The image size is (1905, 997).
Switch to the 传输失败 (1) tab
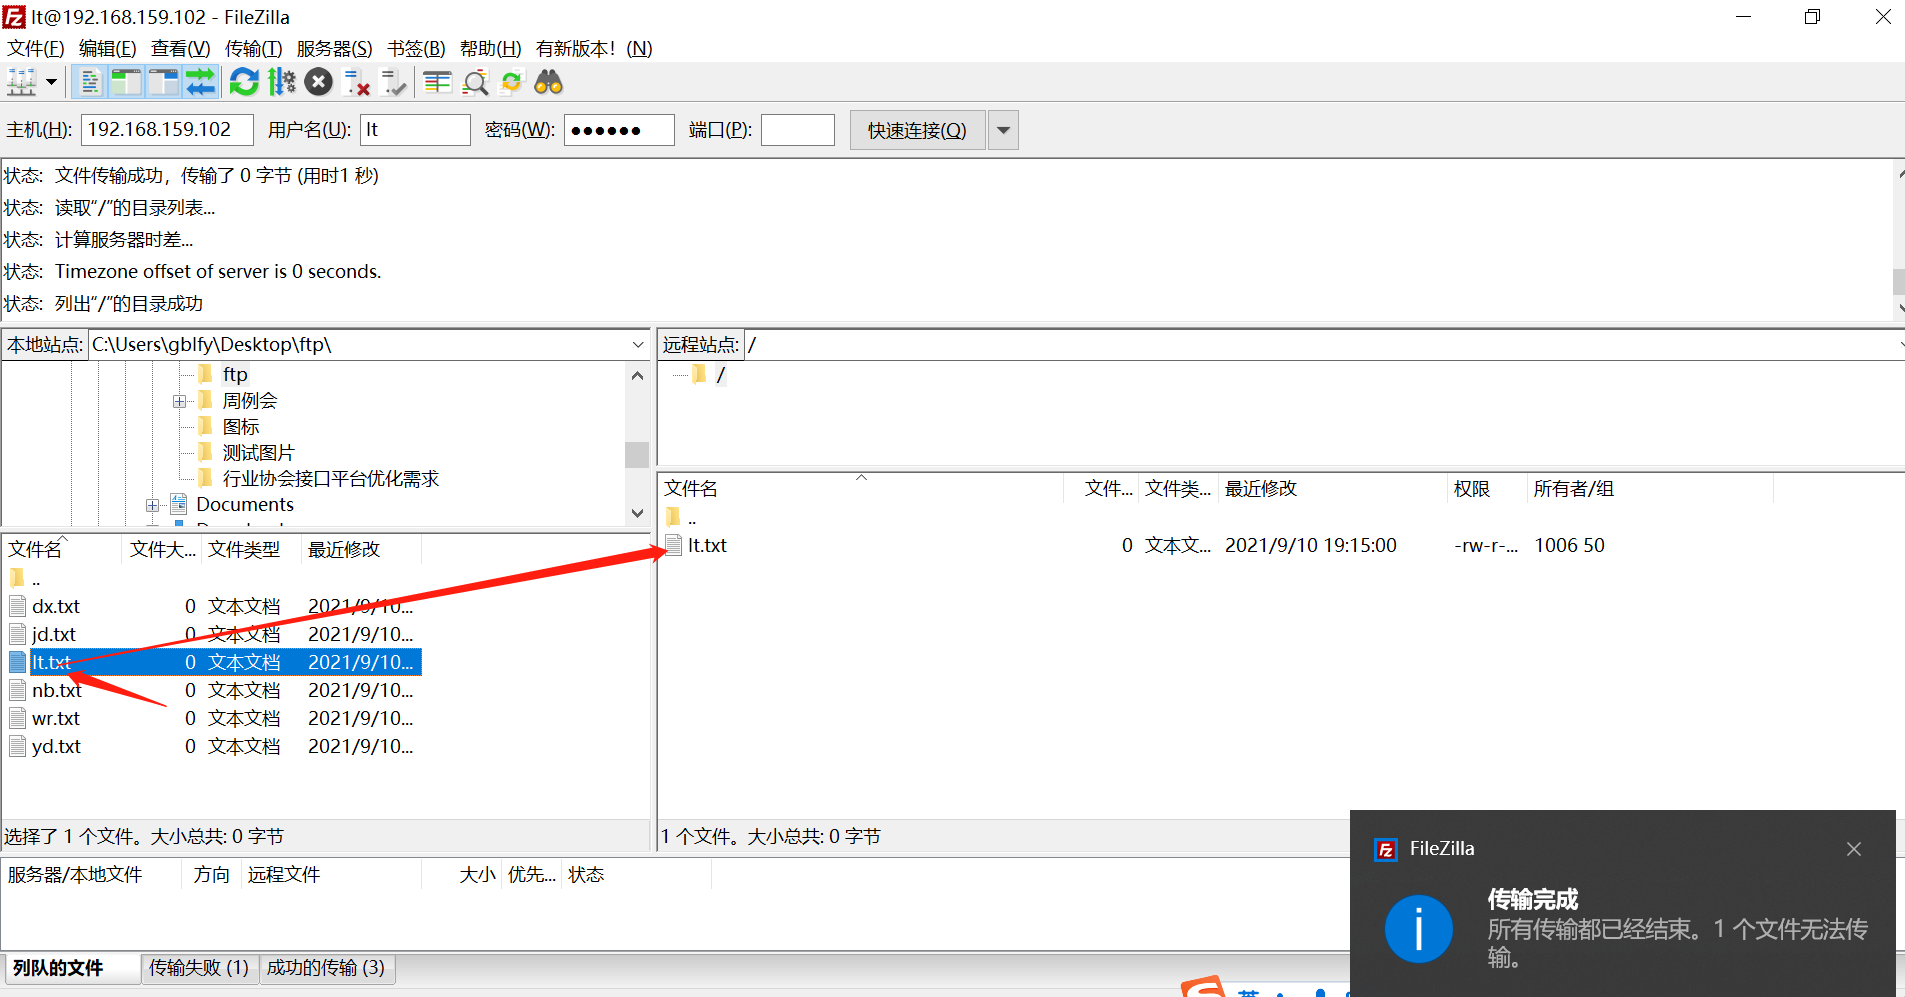[199, 968]
